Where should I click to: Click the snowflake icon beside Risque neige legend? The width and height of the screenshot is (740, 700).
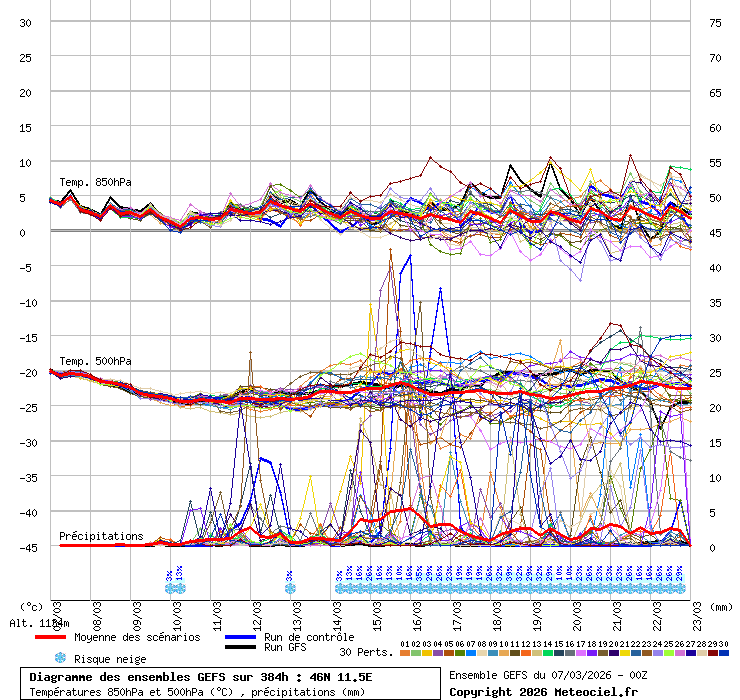(x=60, y=658)
